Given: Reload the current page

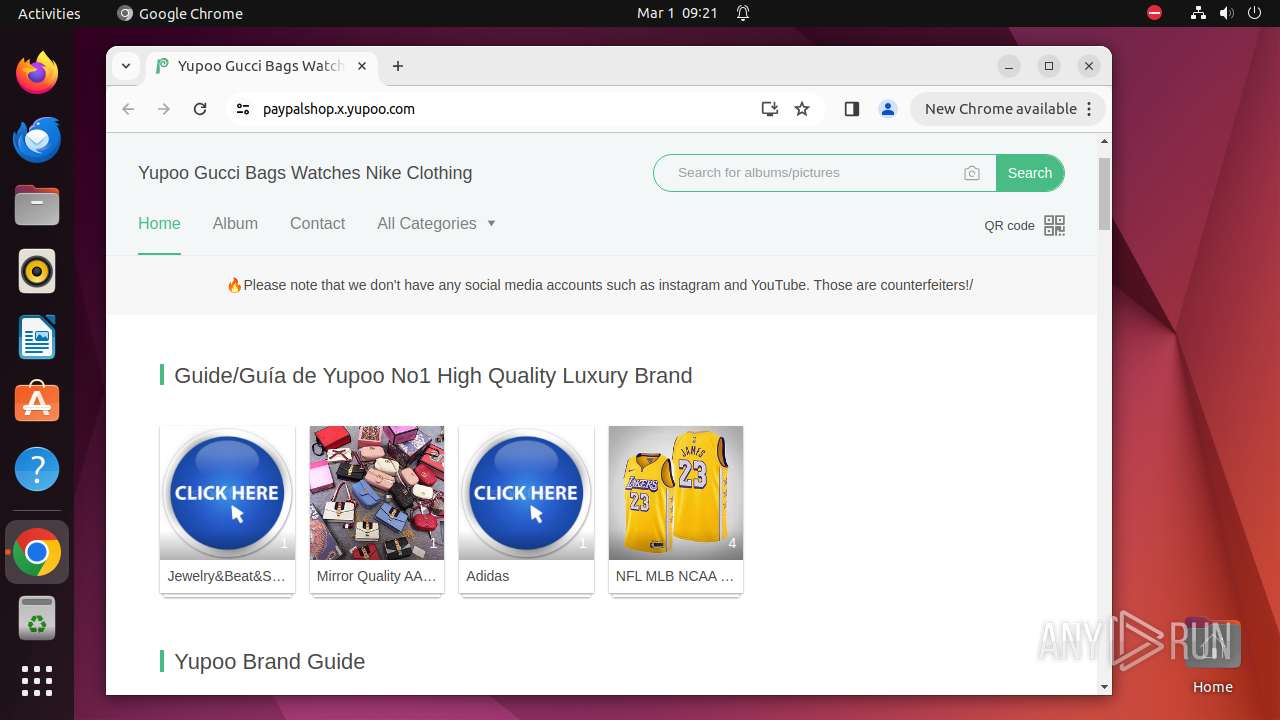Looking at the screenshot, I should click(x=200, y=109).
